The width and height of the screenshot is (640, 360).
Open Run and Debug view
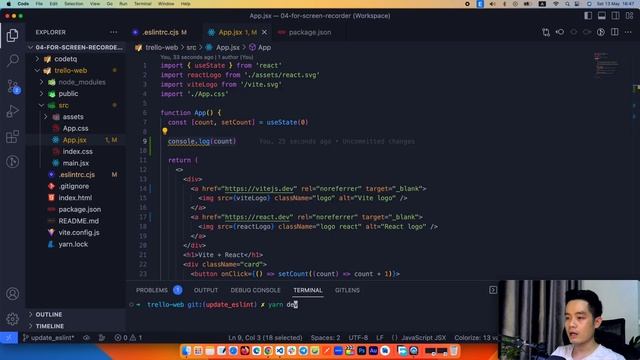(12, 111)
